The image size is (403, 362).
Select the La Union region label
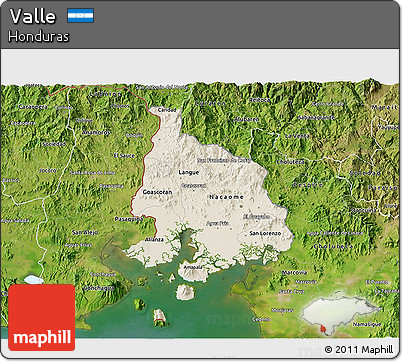coord(105,94)
